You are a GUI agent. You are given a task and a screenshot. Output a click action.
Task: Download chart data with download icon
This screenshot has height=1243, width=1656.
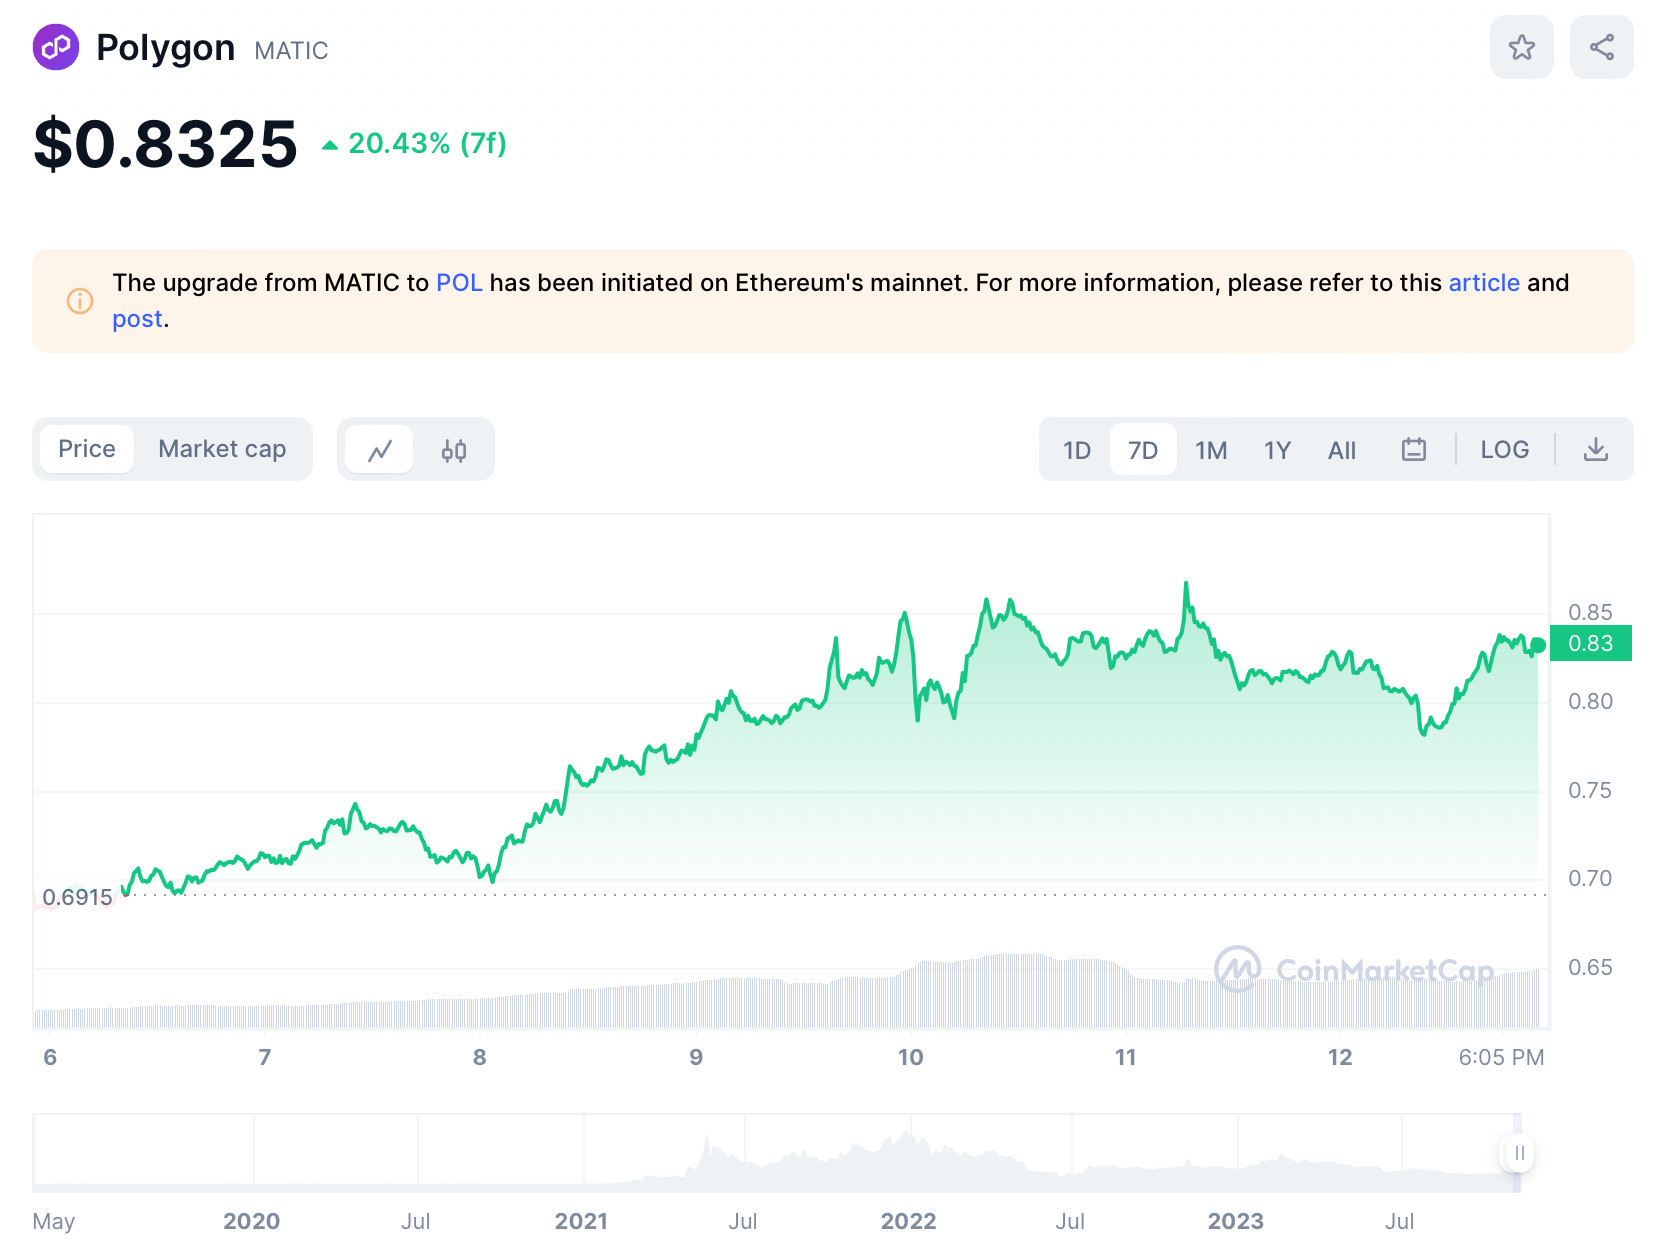(x=1596, y=449)
